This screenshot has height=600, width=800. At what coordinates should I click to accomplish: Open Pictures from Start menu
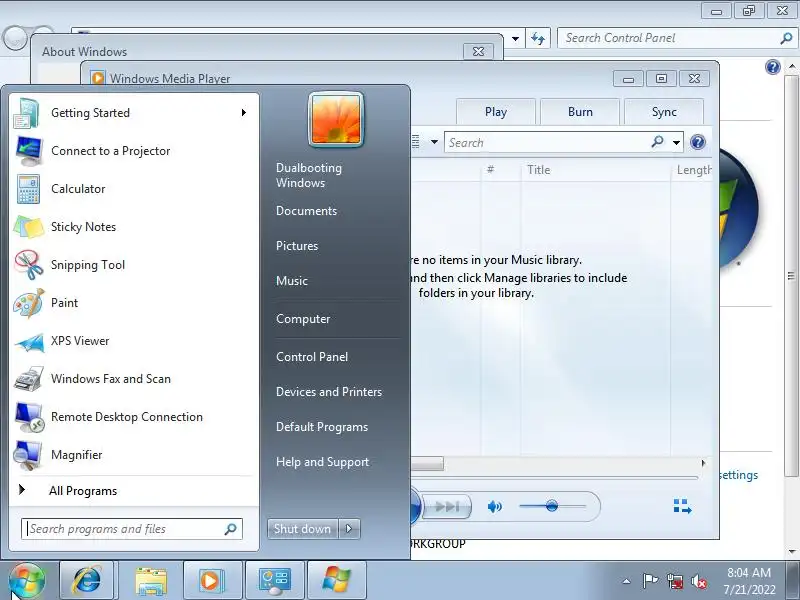tap(297, 246)
